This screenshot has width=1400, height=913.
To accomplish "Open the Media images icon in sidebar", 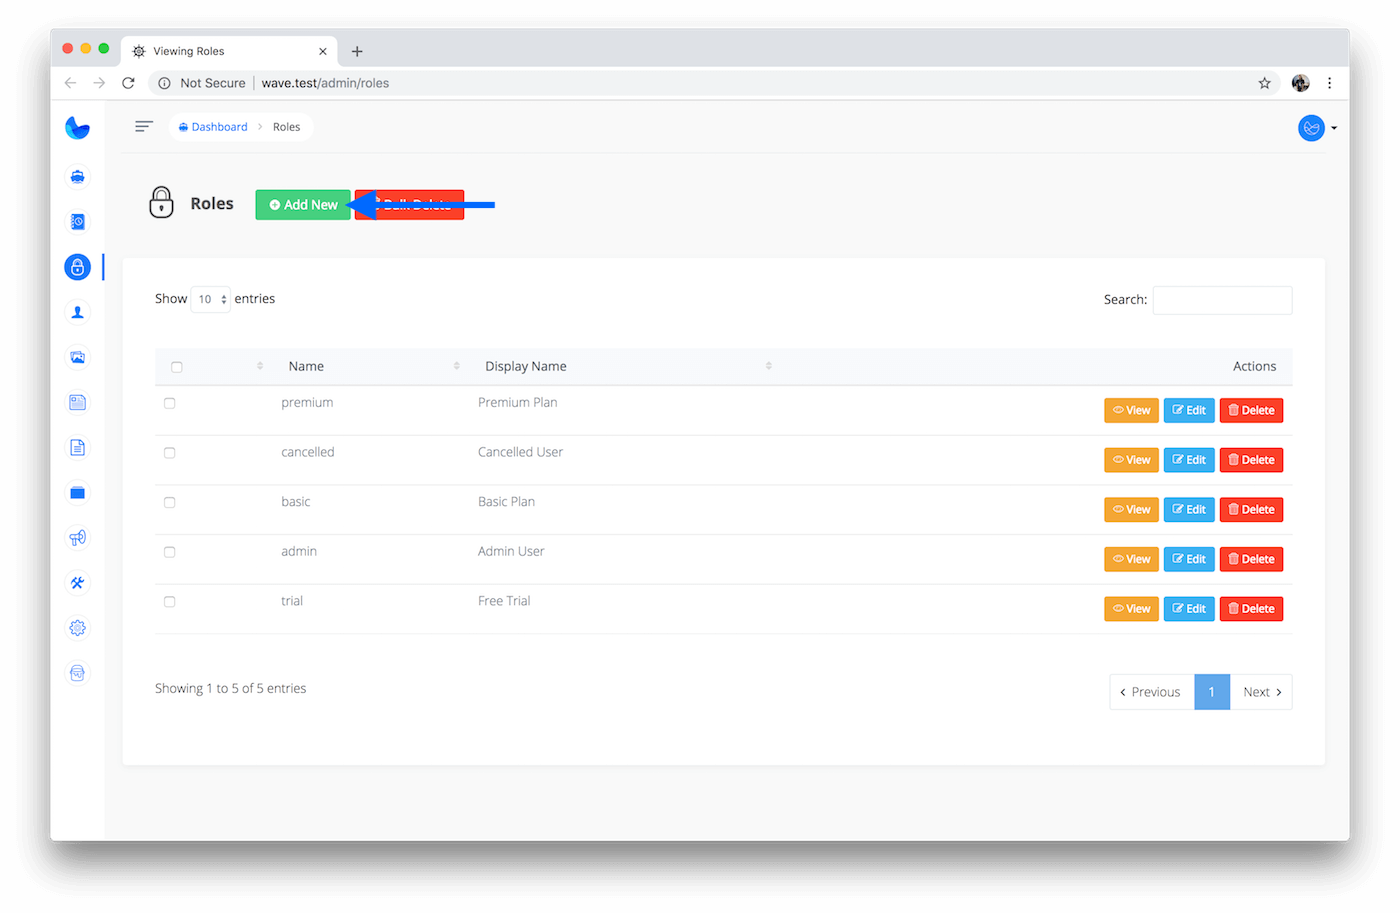I will point(77,357).
